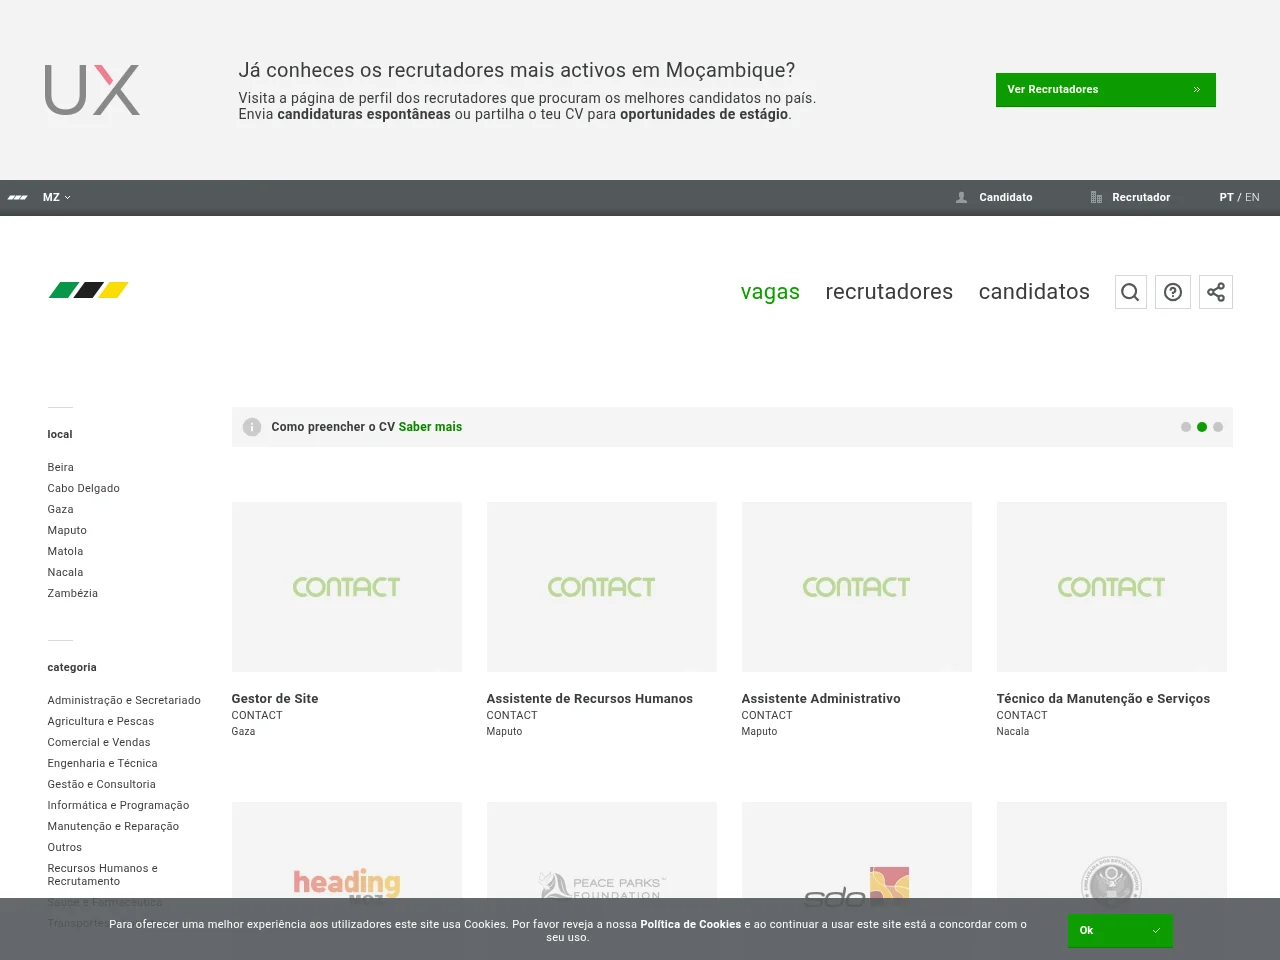Filter by Informática e Programação category
Viewport: 1280px width, 960px height.
[118, 806]
